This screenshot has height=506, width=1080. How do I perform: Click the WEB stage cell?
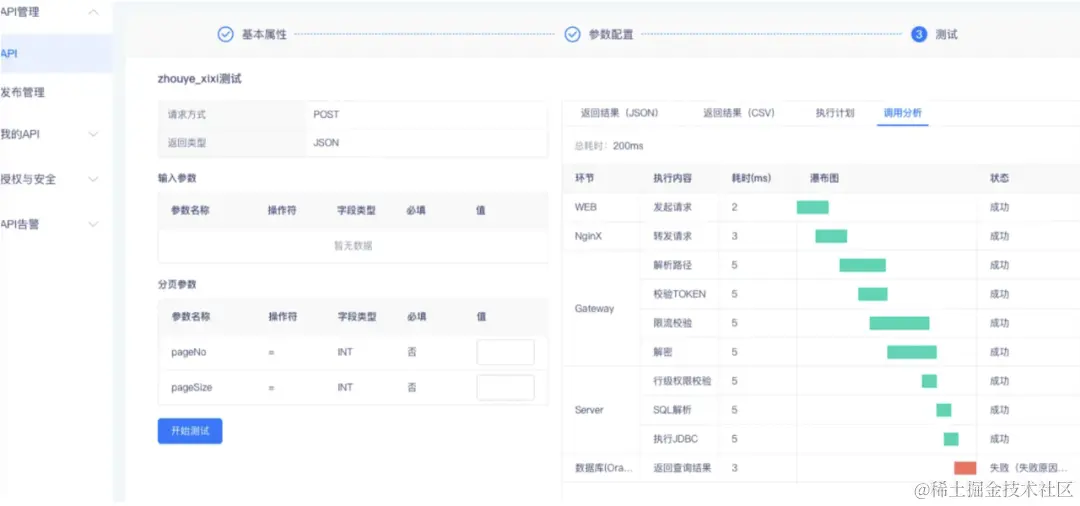click(x=585, y=207)
